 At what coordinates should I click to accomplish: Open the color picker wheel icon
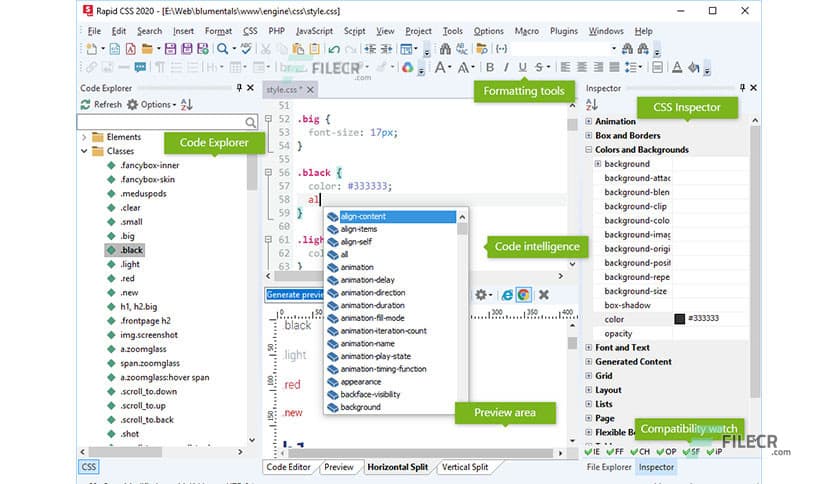pos(408,67)
